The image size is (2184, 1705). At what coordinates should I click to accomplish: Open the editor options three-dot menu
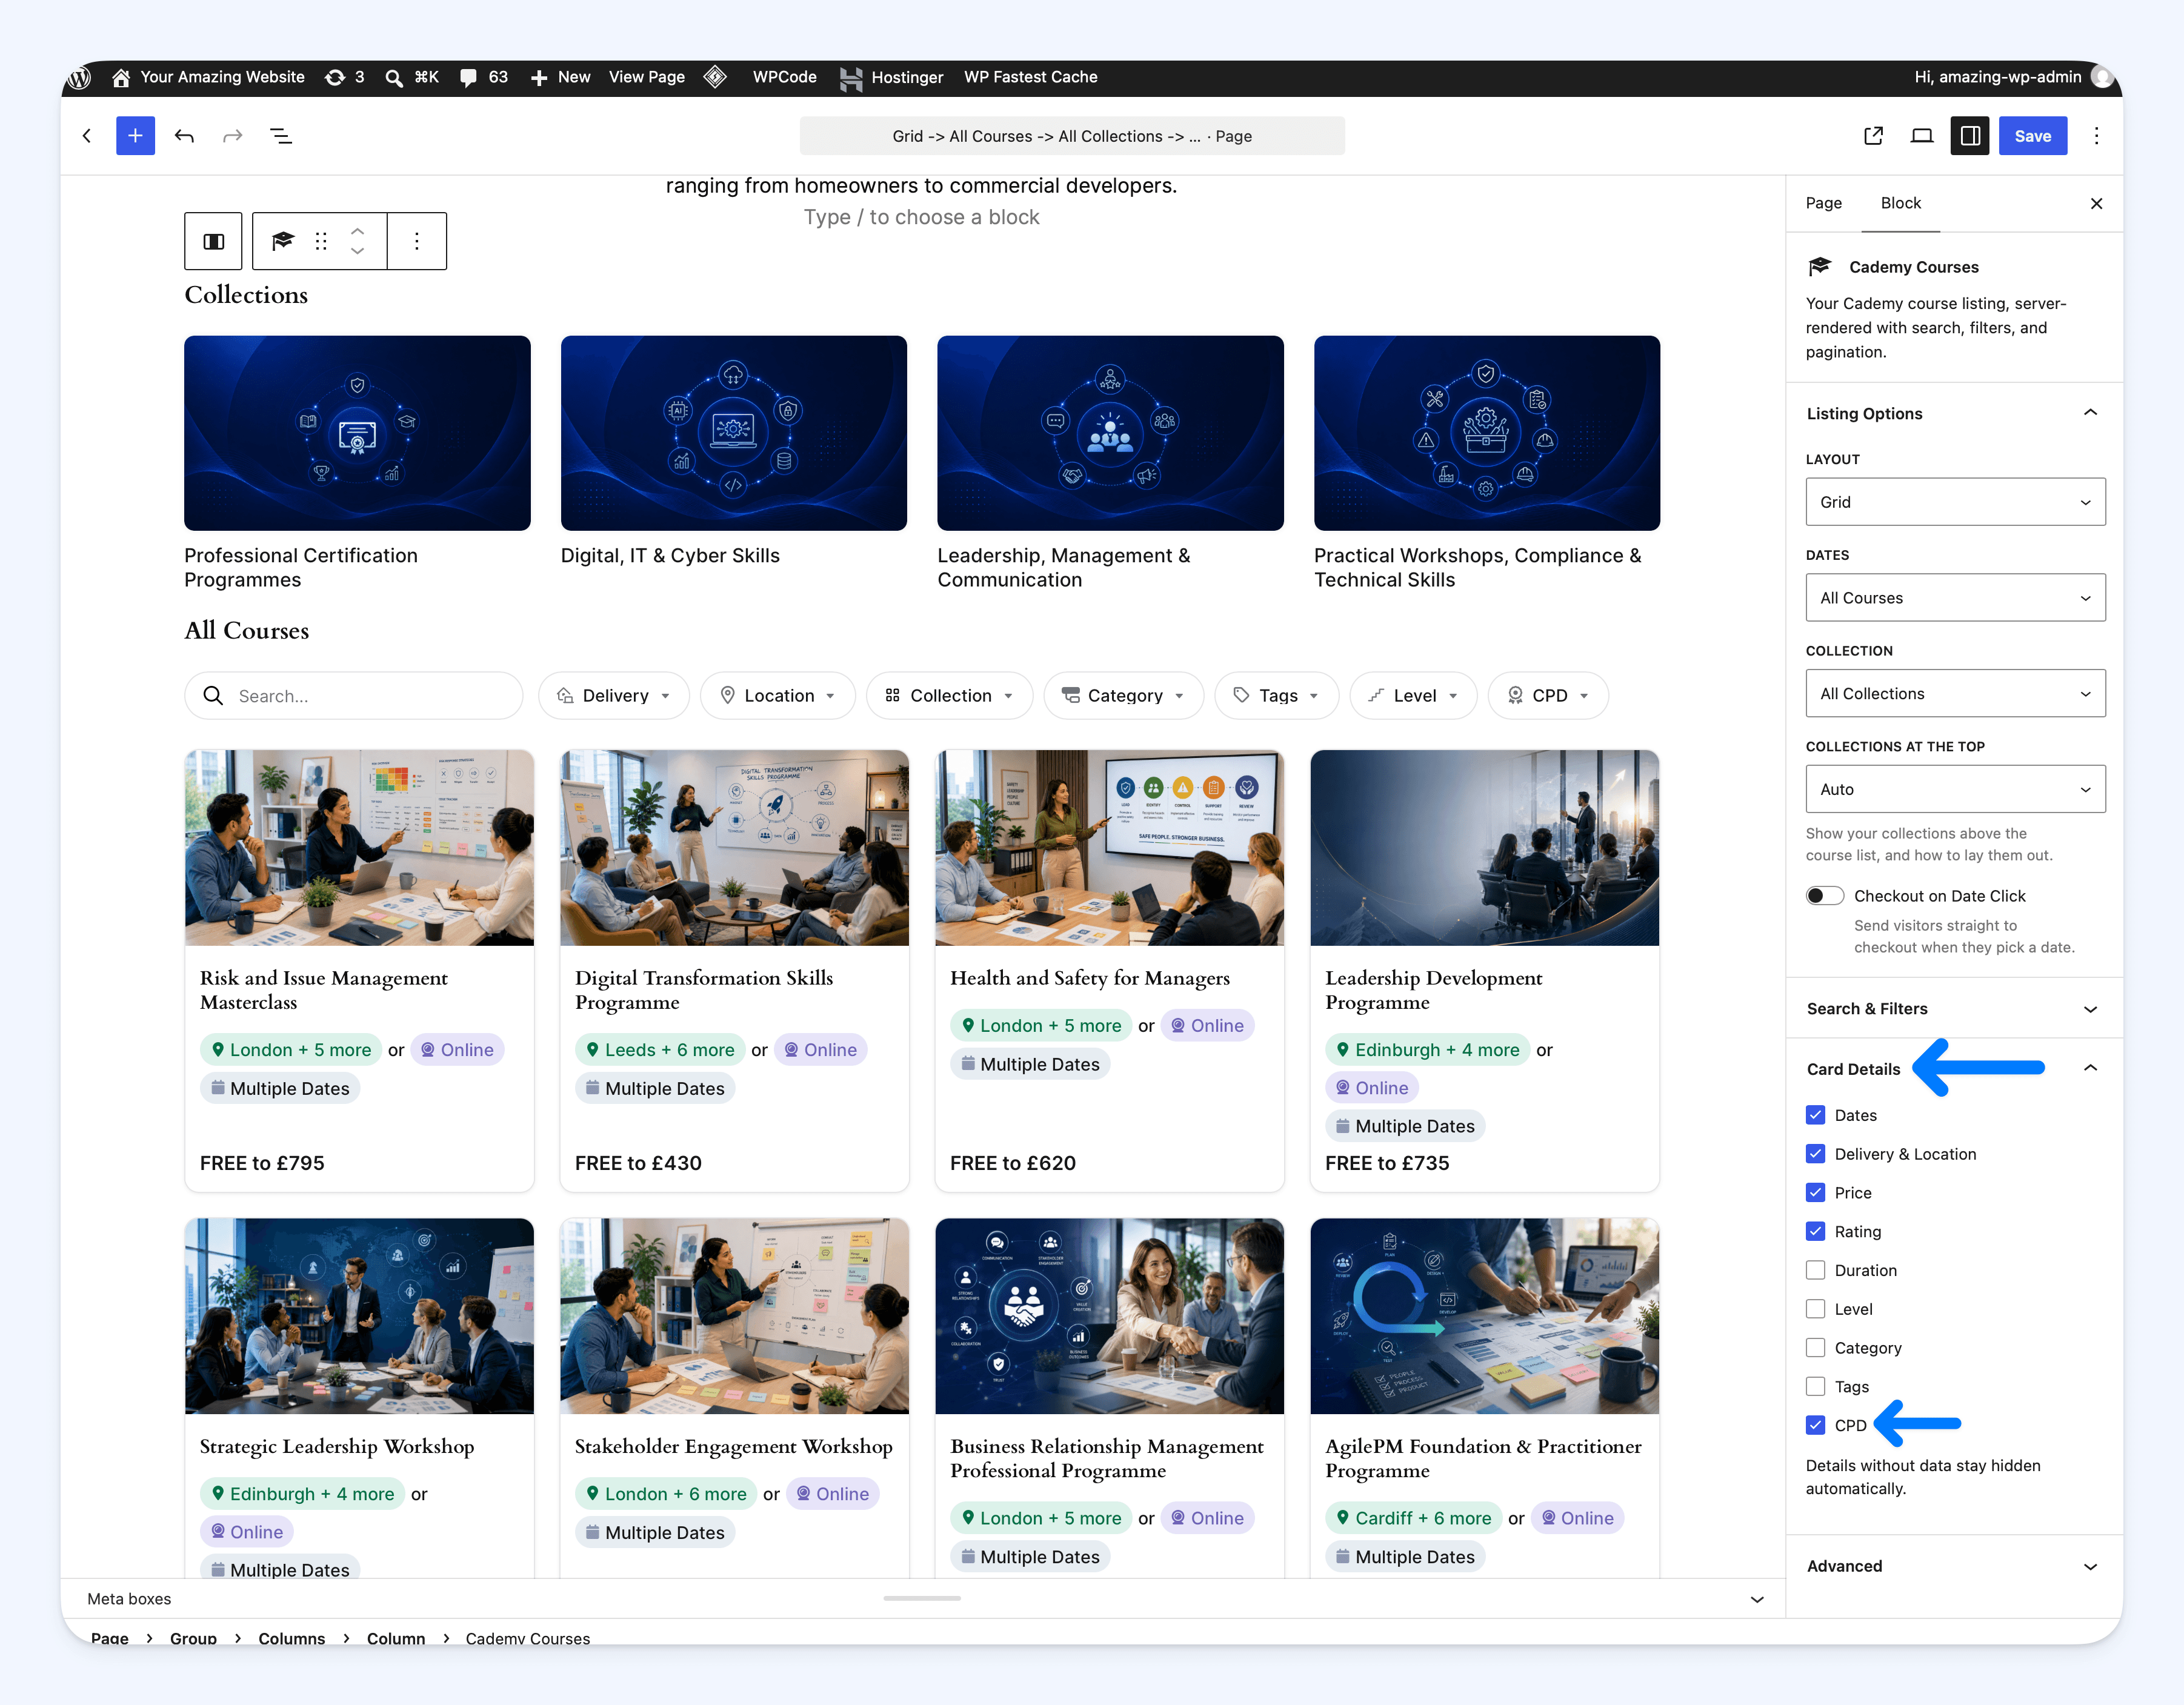pos(2097,136)
